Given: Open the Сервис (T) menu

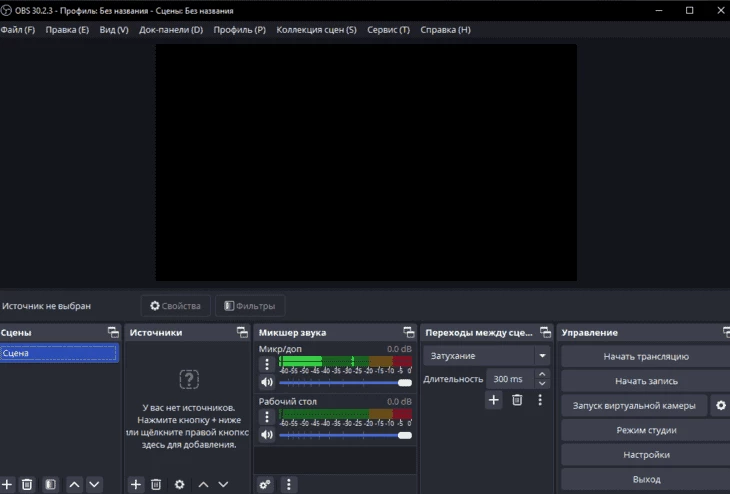Looking at the screenshot, I should (388, 30).
